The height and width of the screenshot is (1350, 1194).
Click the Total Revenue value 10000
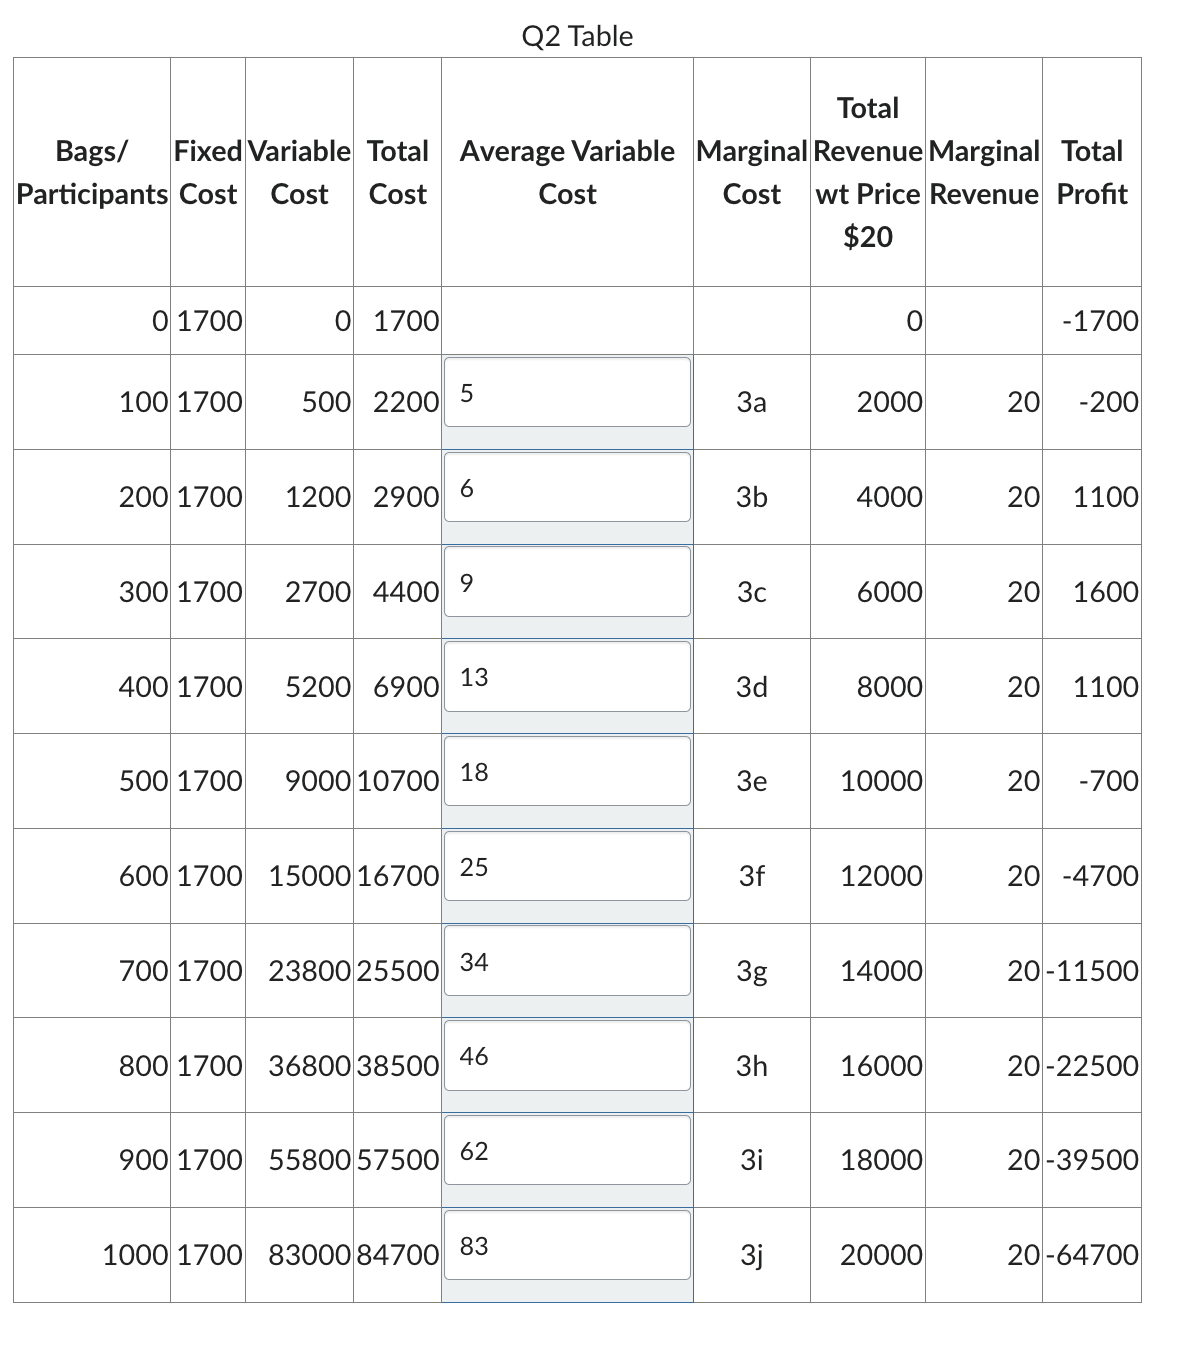(x=882, y=781)
